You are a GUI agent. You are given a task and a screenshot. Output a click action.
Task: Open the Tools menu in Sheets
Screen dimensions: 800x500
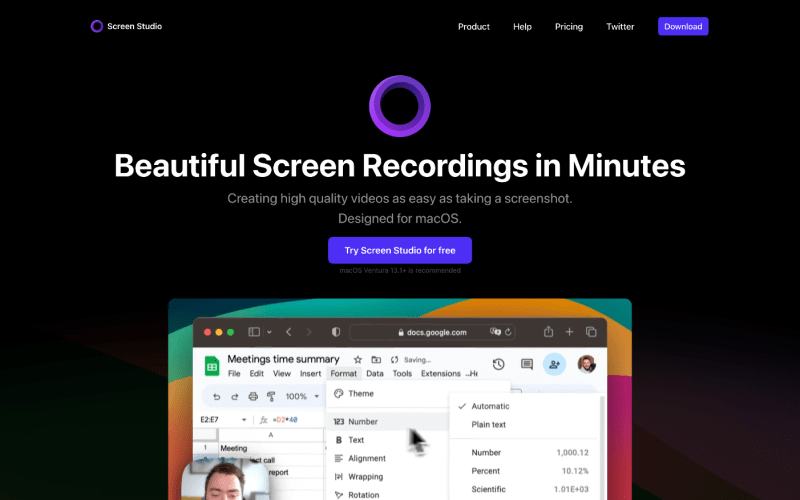coord(402,373)
